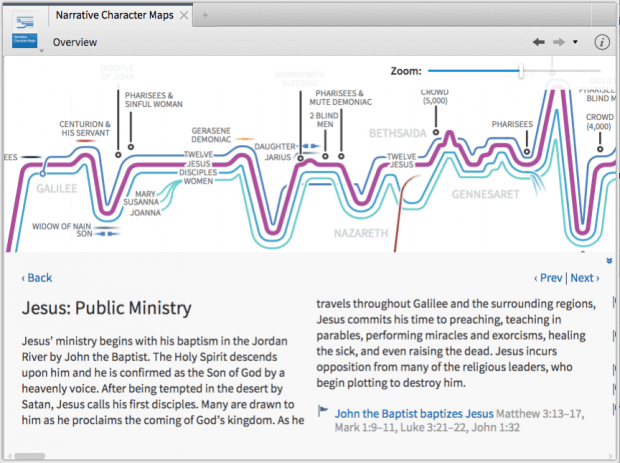Click the flag icon beside John the Baptist event
620x463 pixels.
pyautogui.click(x=323, y=411)
